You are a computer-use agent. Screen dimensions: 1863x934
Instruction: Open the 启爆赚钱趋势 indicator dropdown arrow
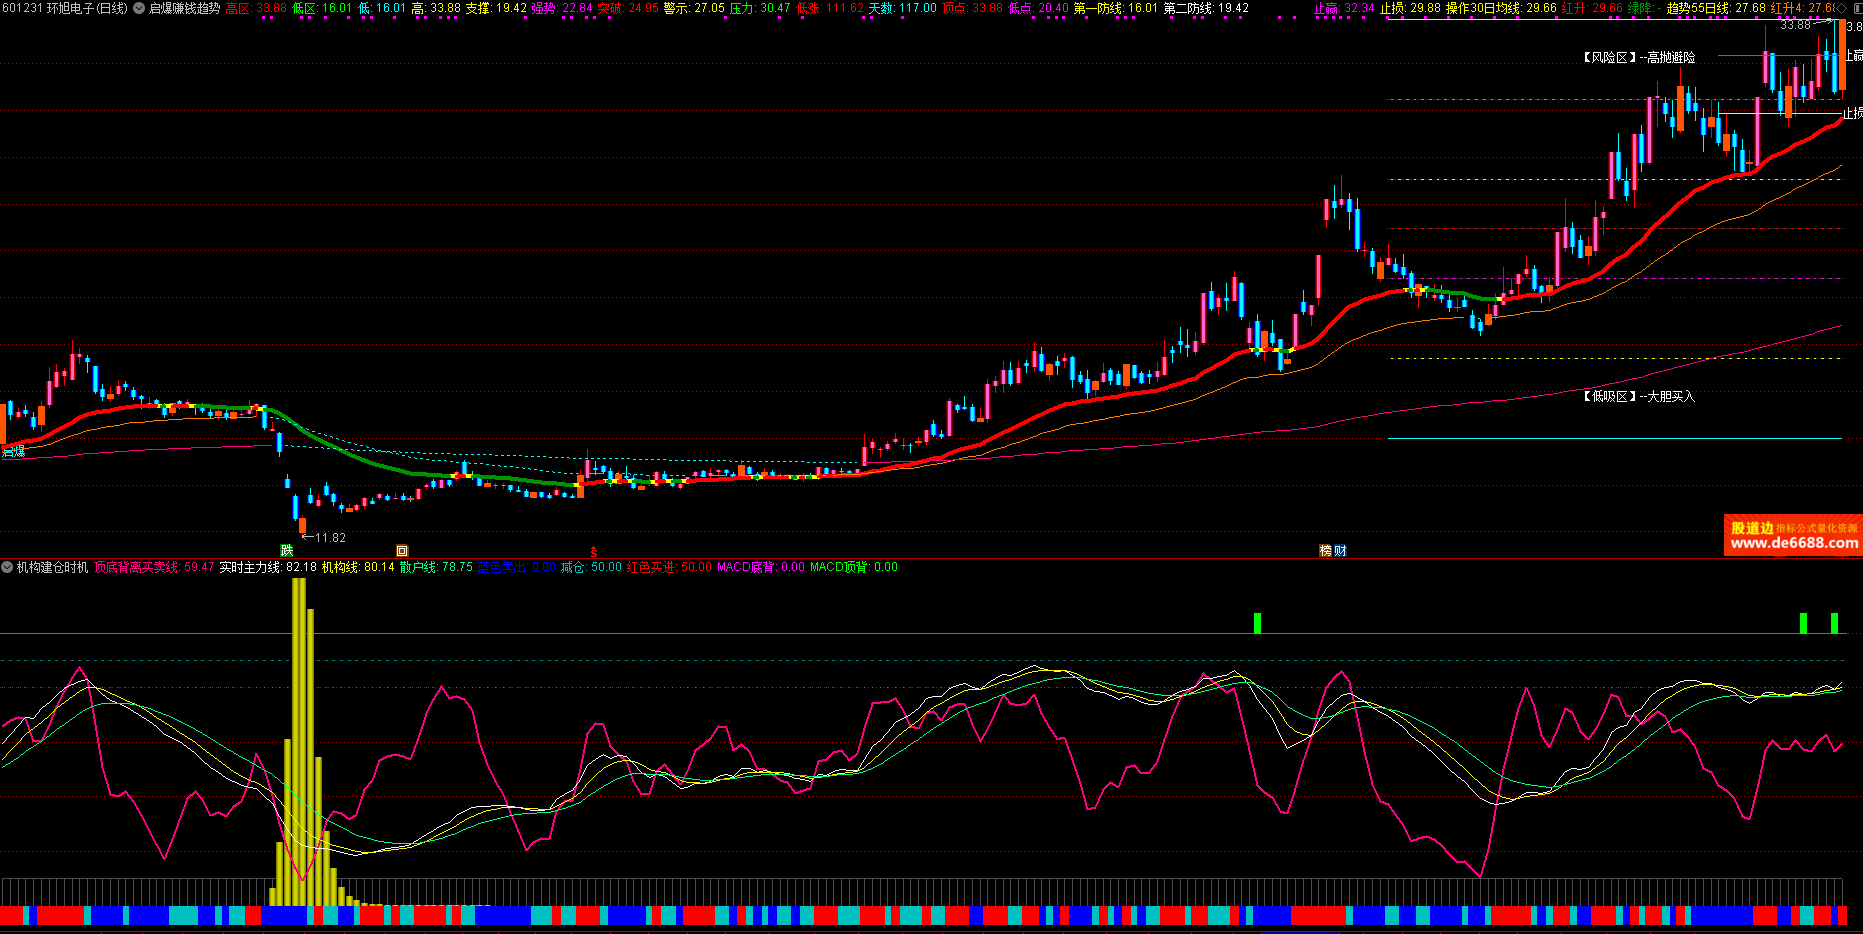(139, 8)
